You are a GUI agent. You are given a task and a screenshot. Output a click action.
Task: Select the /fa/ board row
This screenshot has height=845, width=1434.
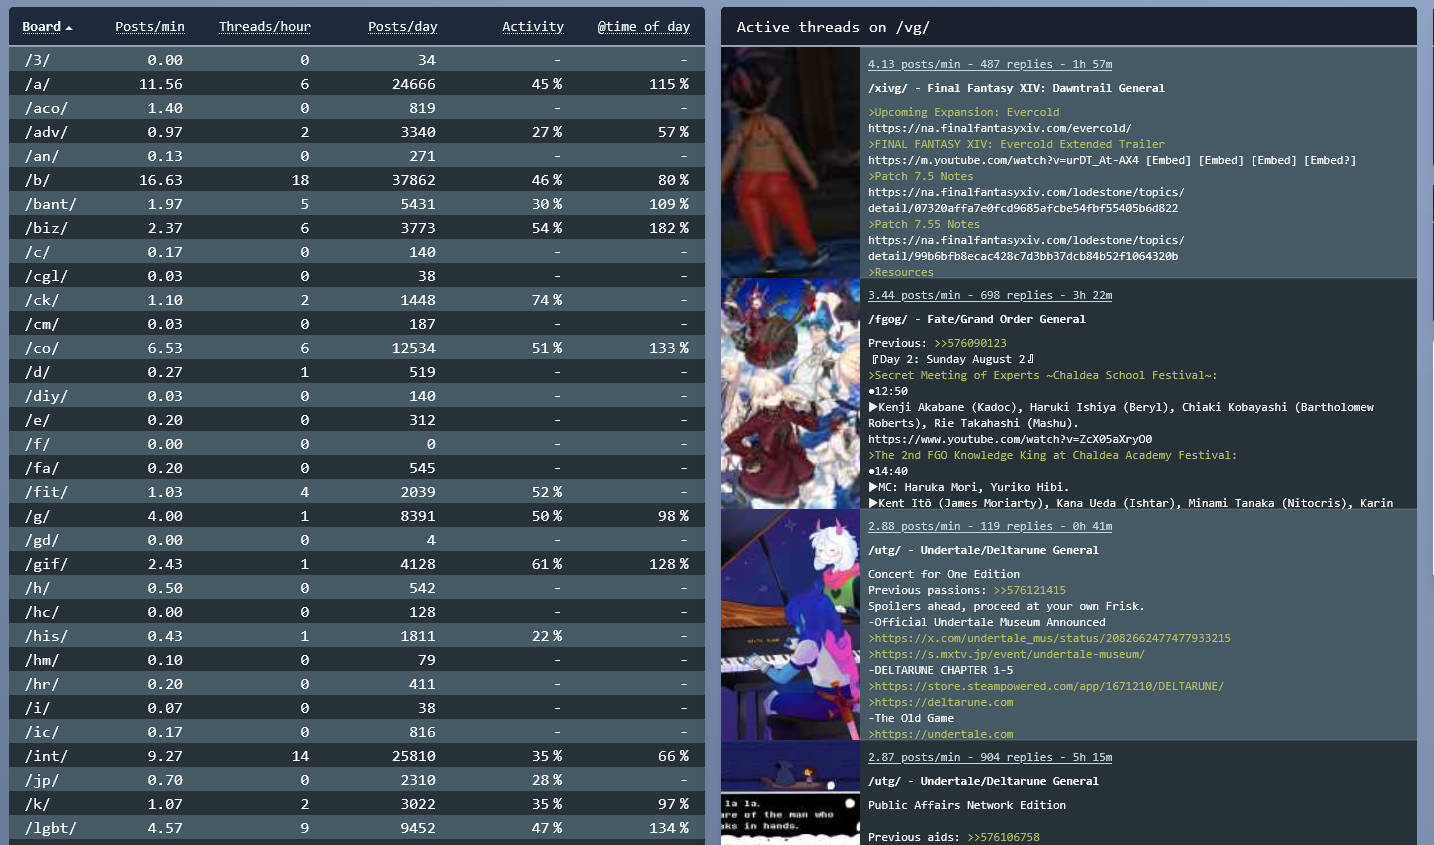click(357, 468)
